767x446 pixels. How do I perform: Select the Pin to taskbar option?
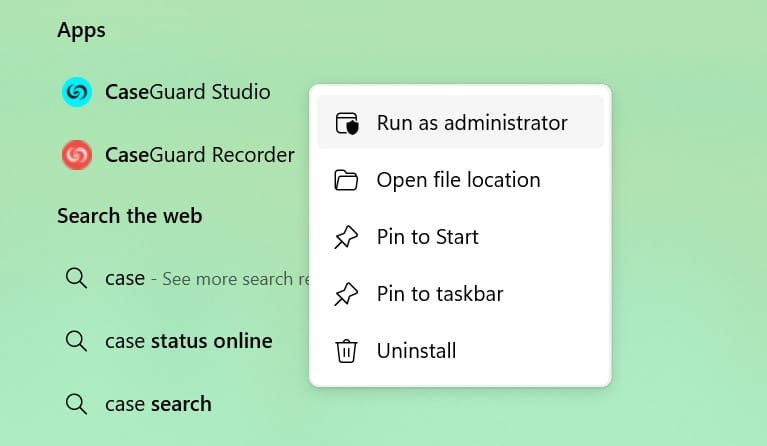439,294
